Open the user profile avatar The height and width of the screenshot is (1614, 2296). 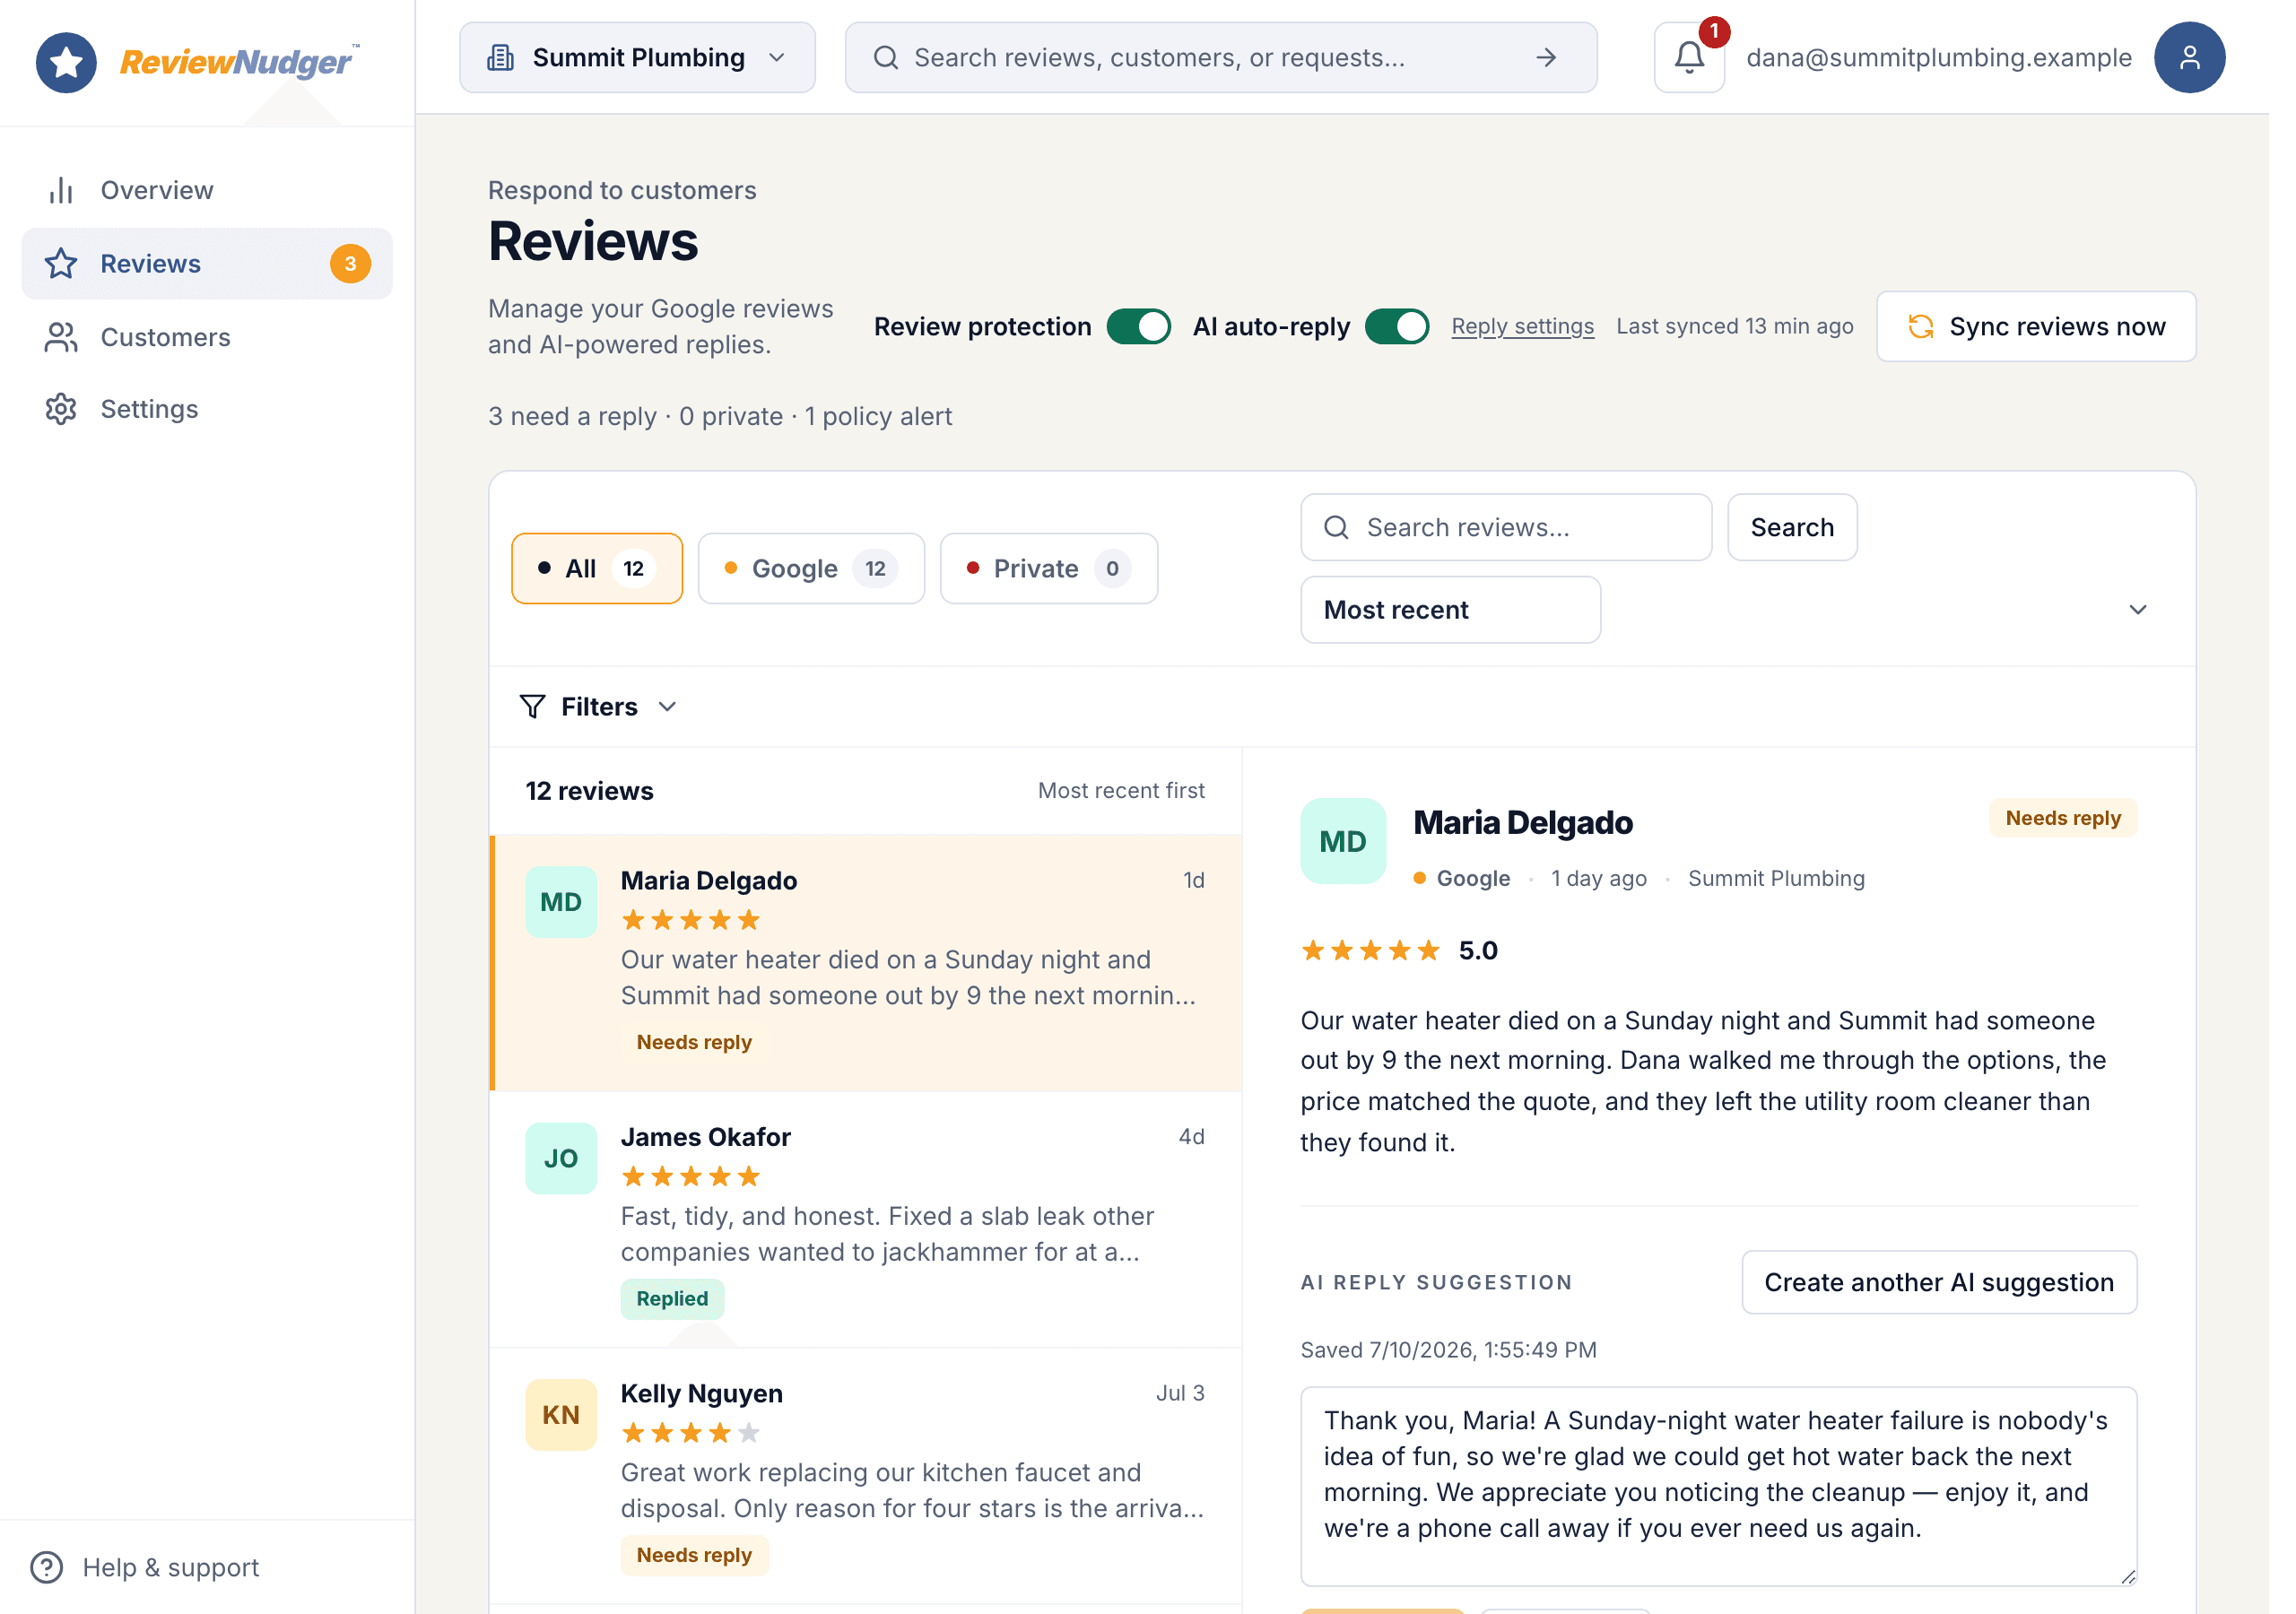pos(2215,58)
